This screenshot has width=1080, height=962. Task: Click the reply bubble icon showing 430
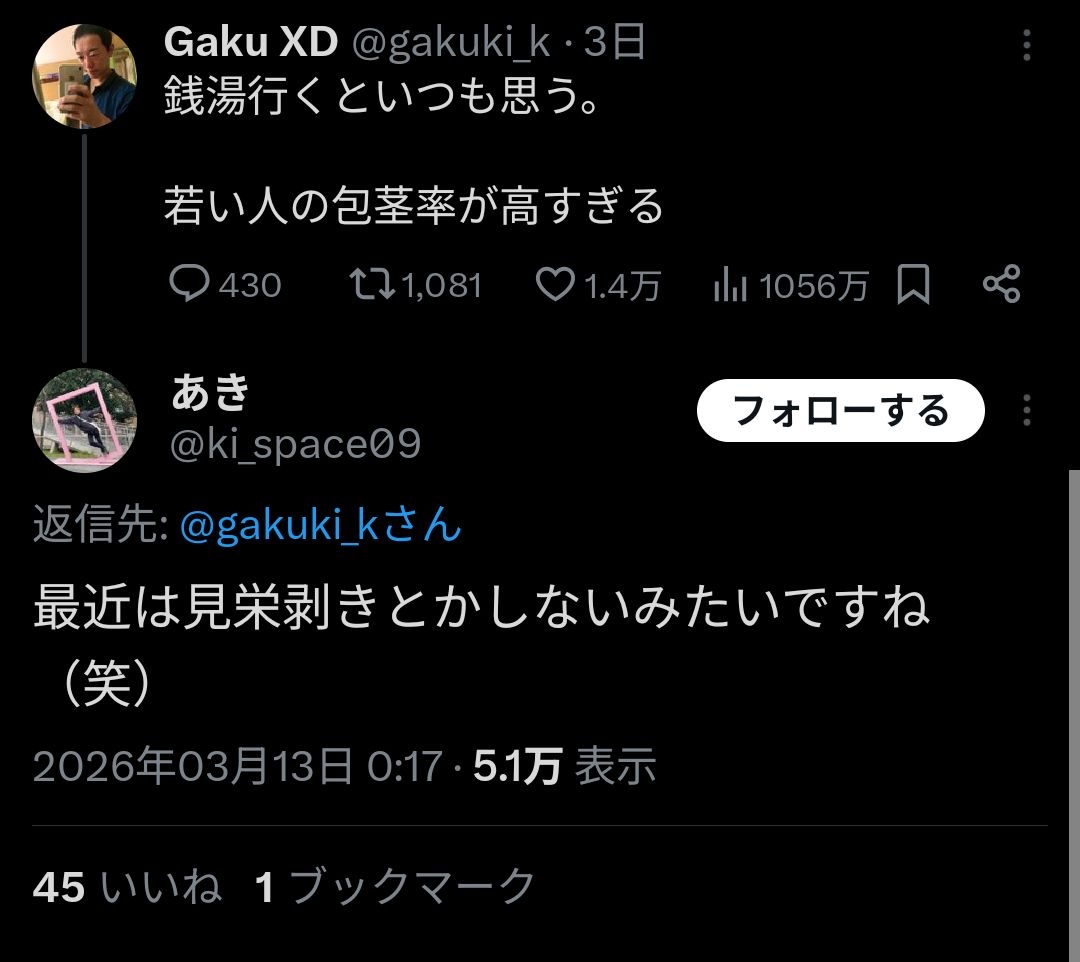(x=189, y=284)
